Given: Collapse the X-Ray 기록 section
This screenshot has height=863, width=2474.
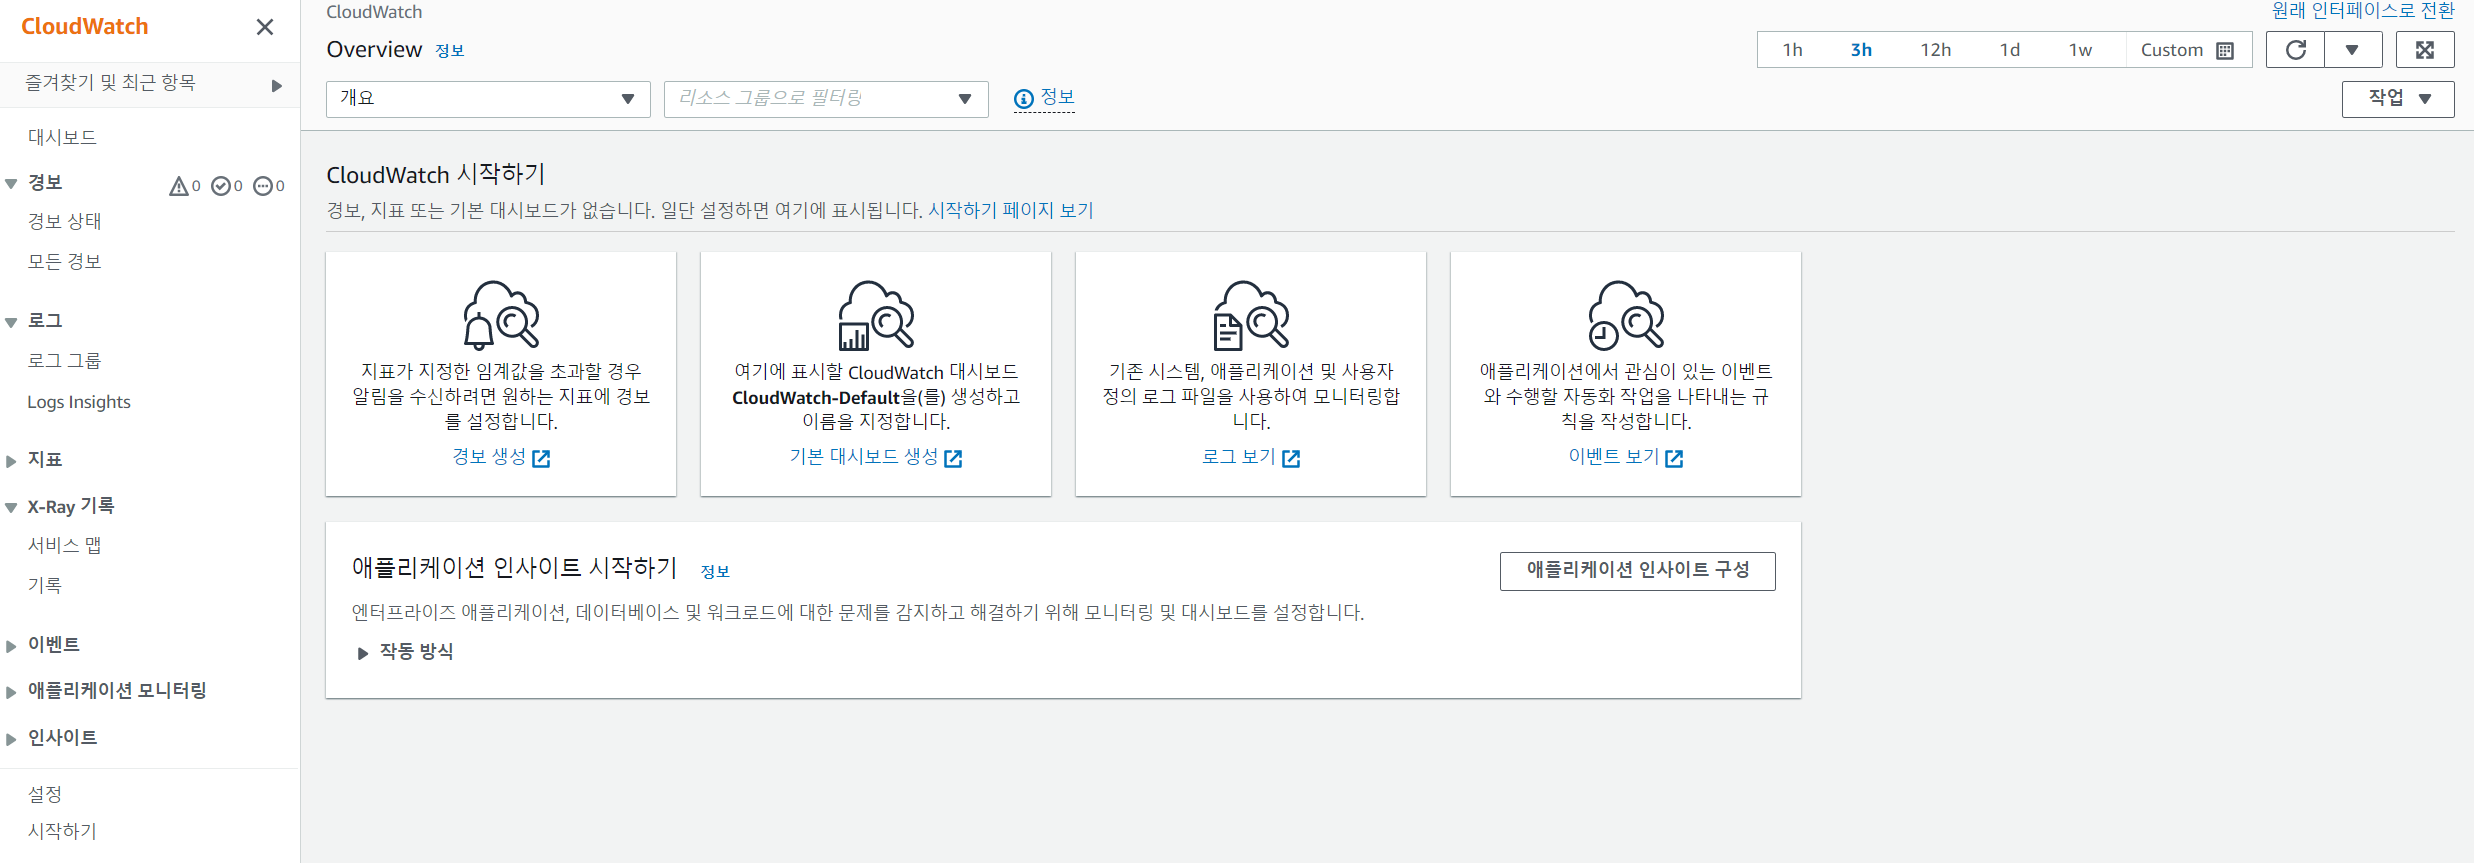Looking at the screenshot, I should (11, 508).
